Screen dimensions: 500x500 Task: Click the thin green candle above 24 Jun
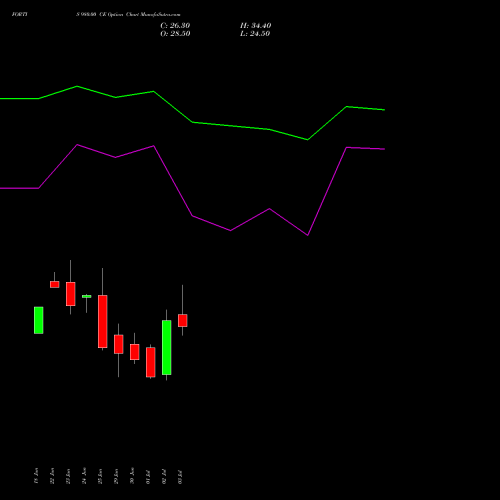87,296
